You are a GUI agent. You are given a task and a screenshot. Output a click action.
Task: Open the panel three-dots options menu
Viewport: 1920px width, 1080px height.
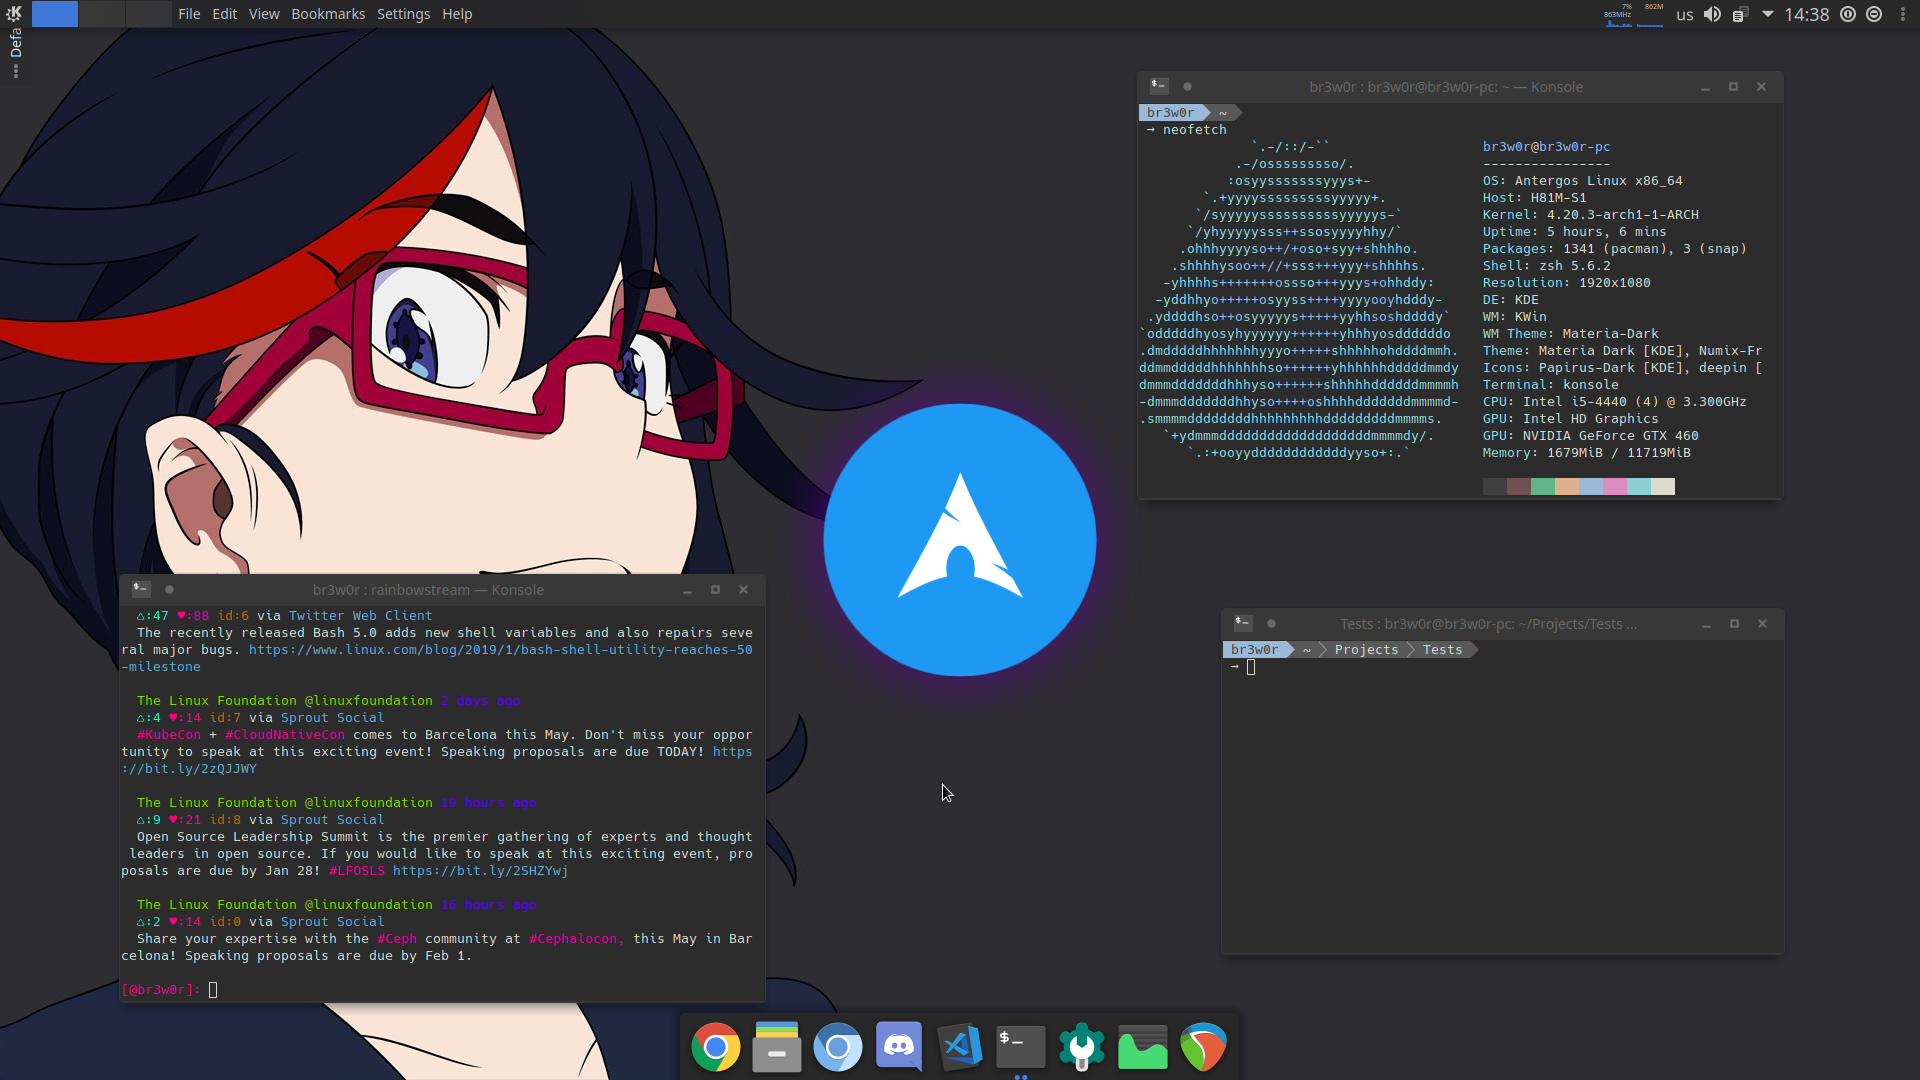pos(1902,14)
